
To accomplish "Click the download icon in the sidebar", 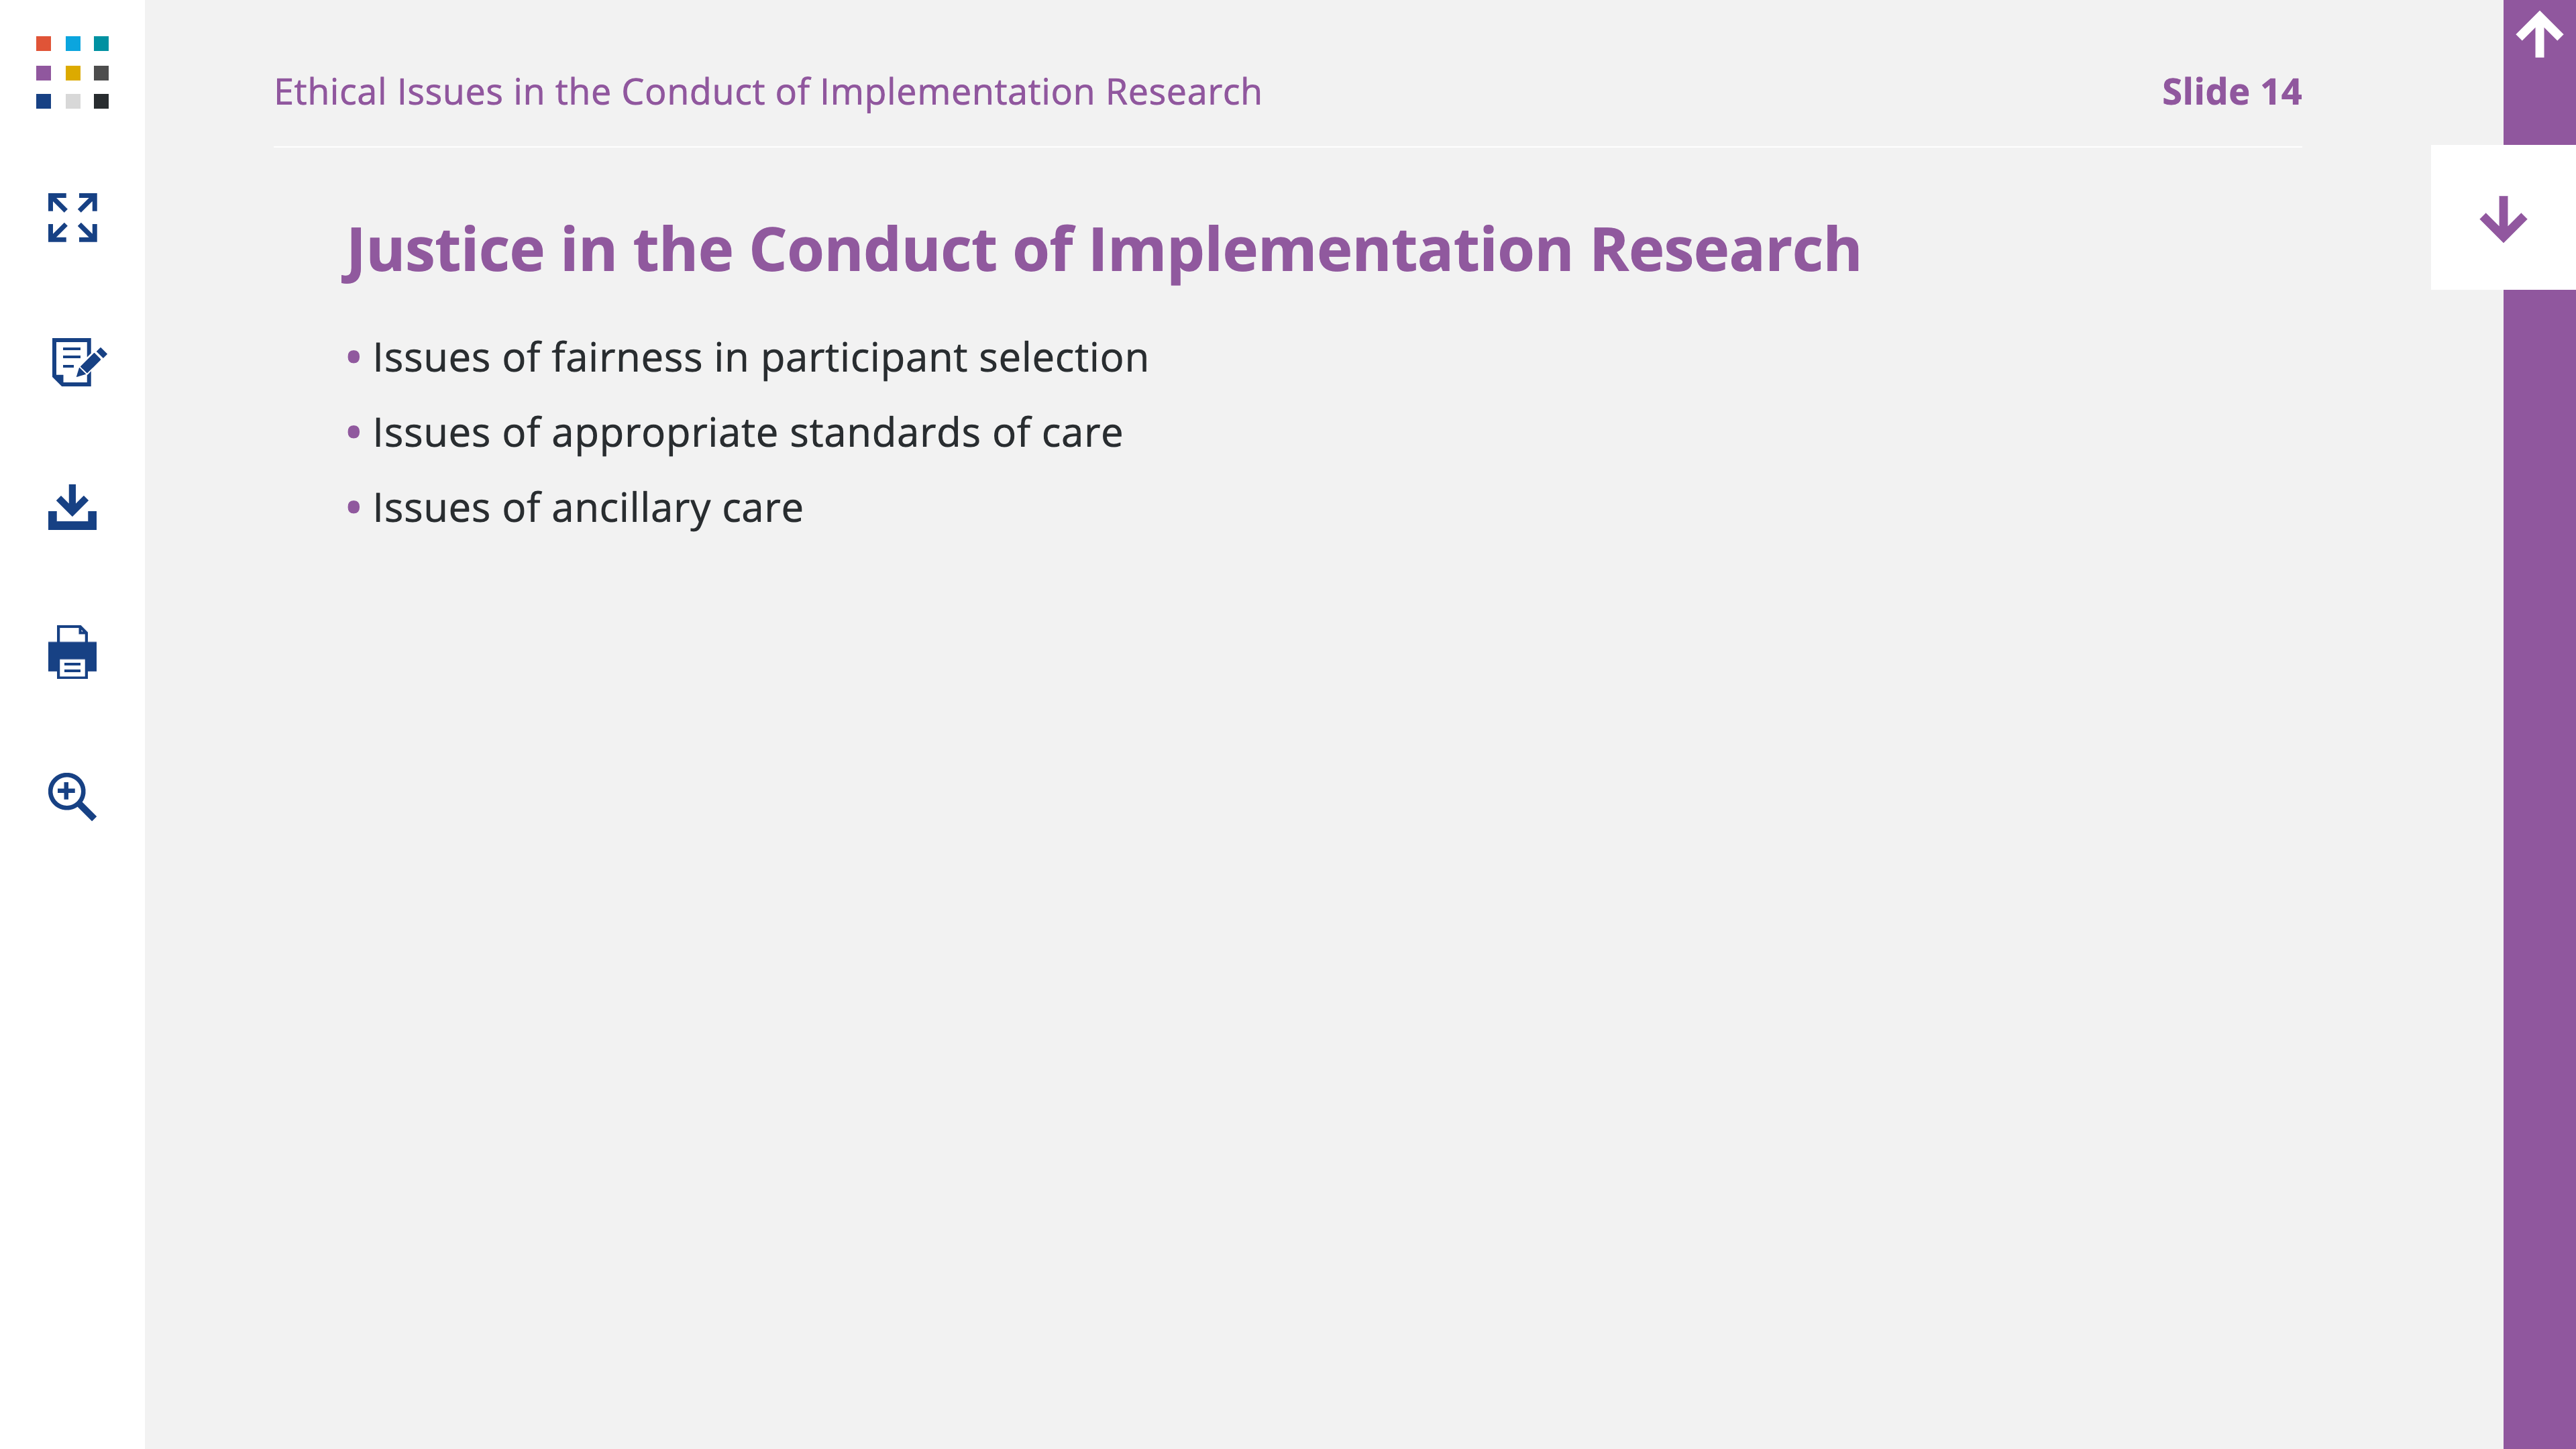I will pyautogui.click(x=72, y=507).
